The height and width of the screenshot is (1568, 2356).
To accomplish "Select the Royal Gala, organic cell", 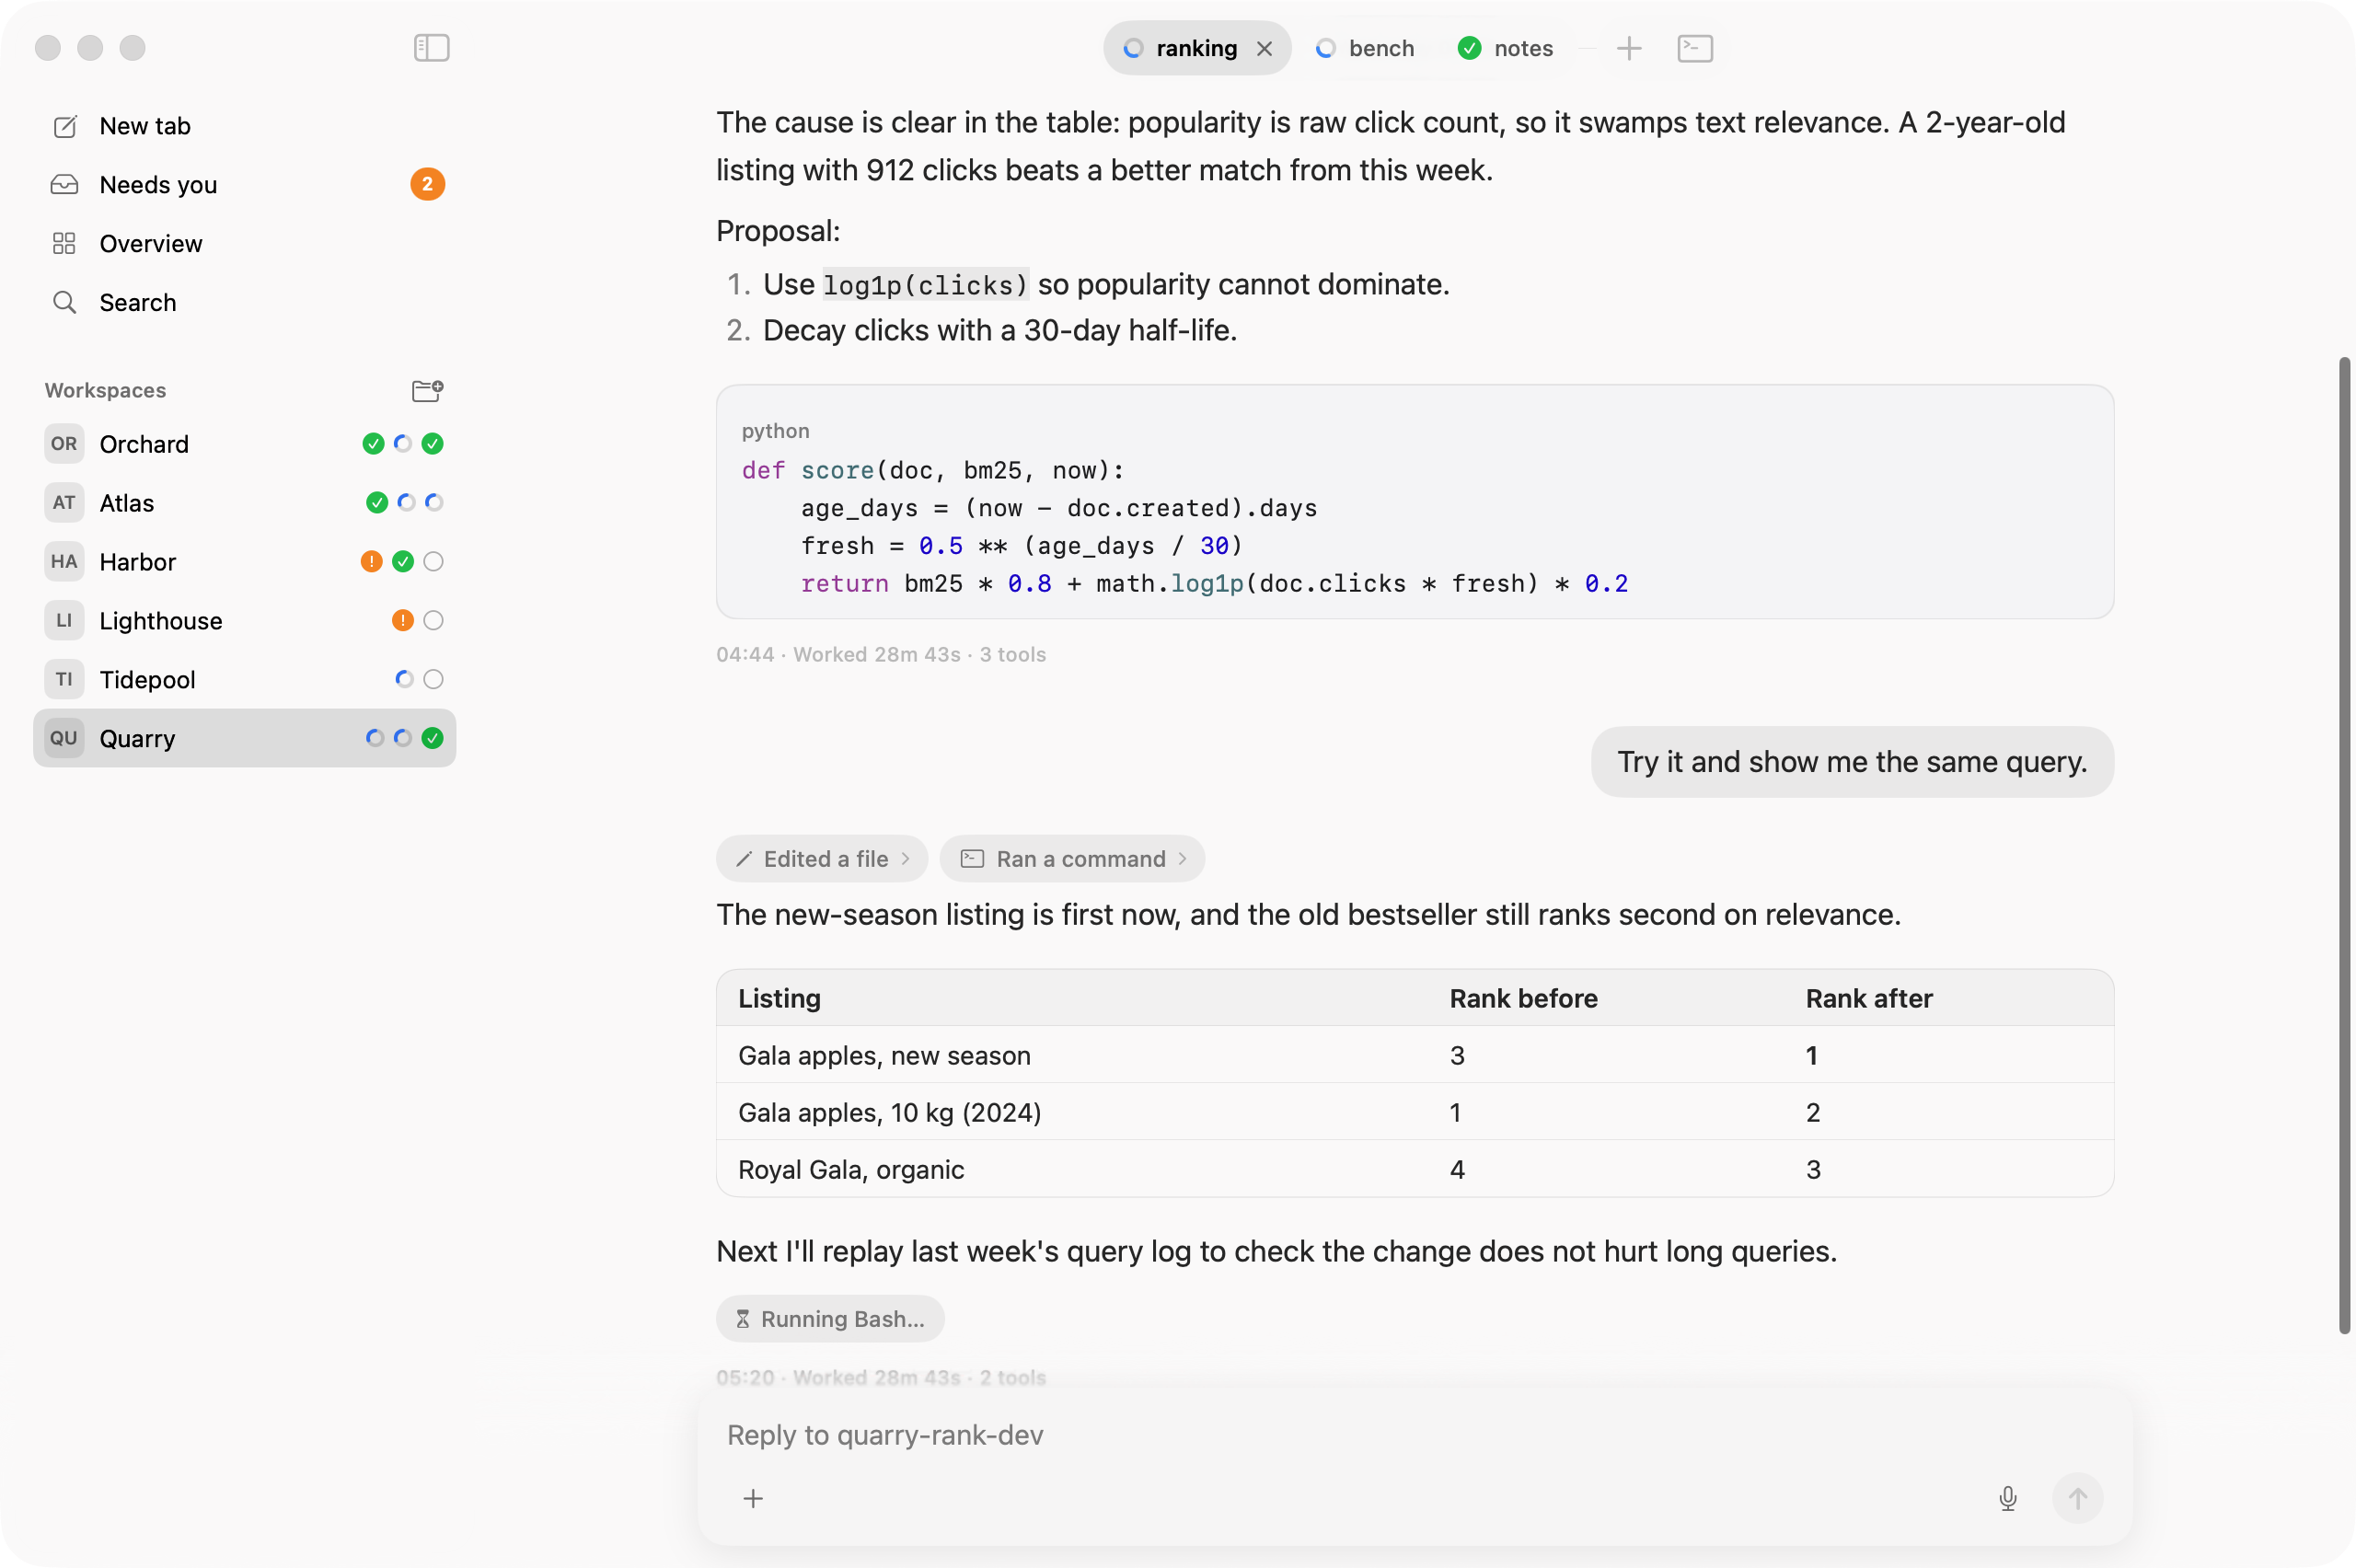I will coord(851,1170).
